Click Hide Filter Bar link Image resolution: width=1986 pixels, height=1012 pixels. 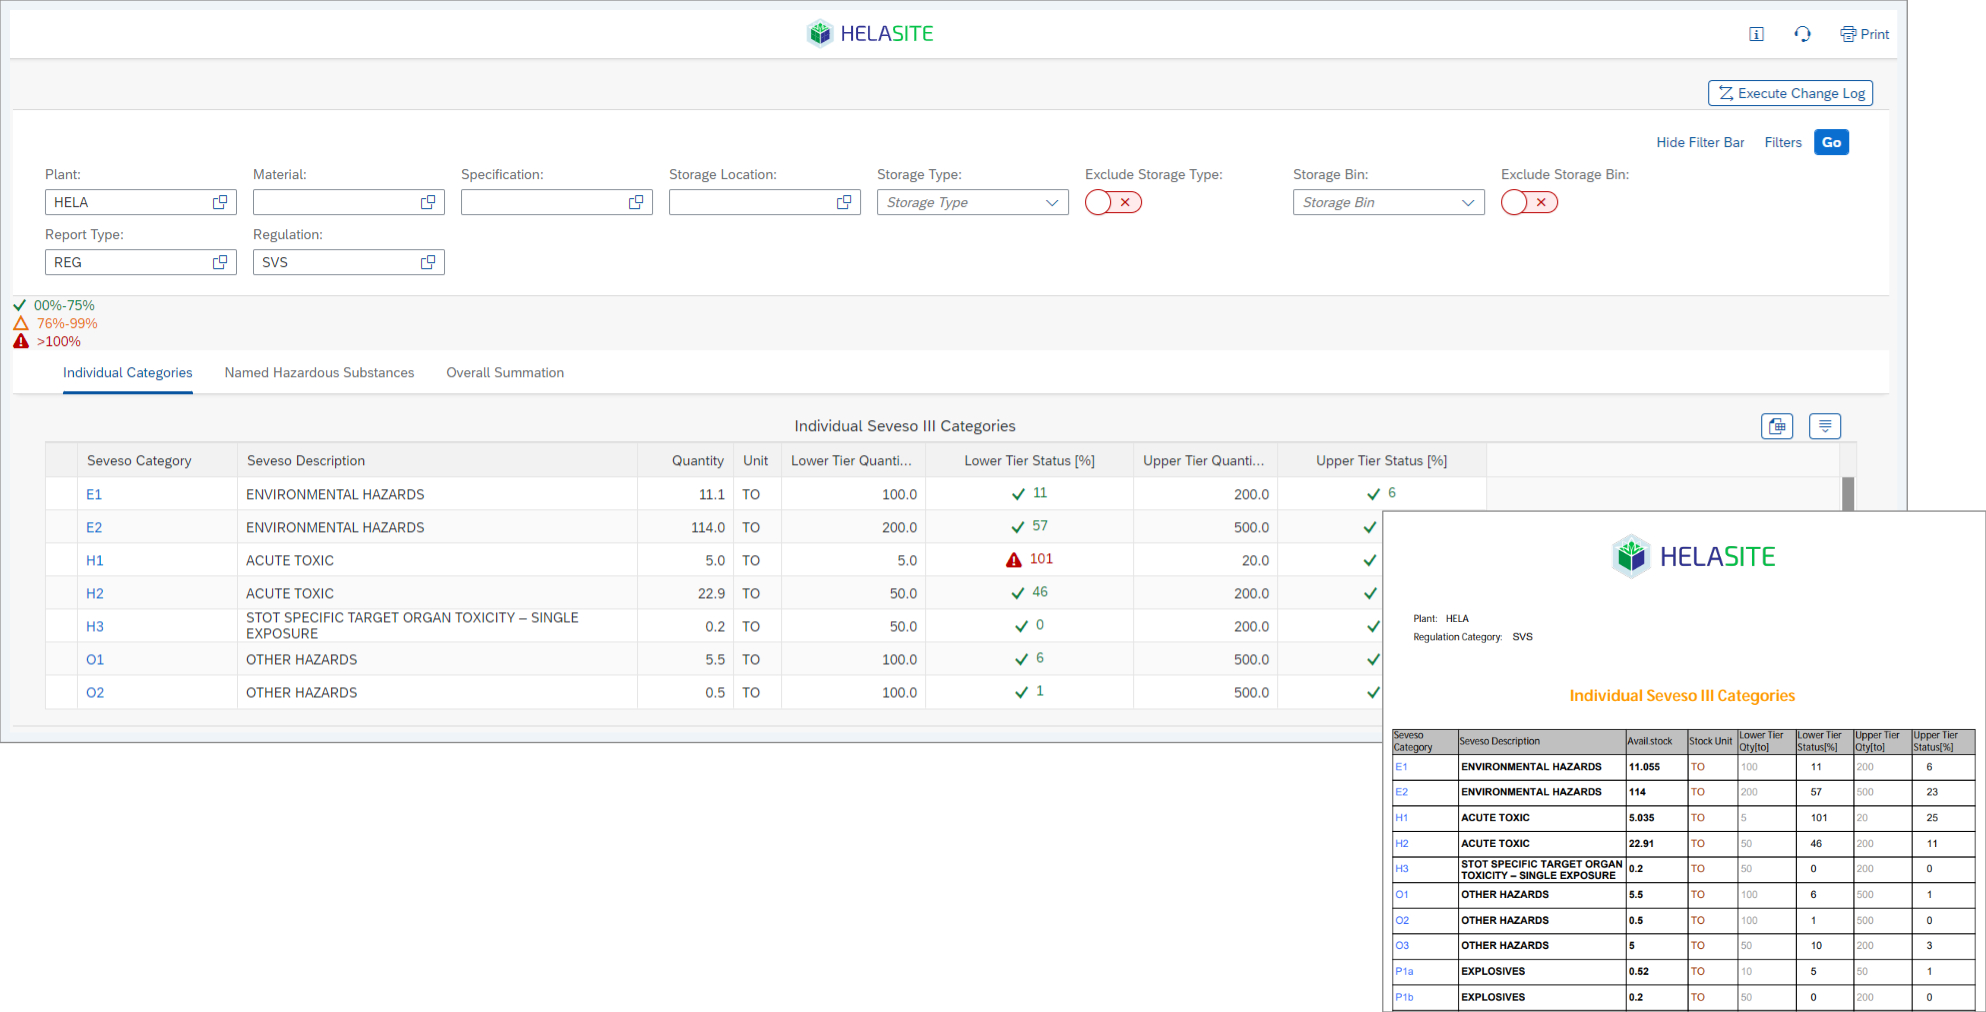(1700, 142)
